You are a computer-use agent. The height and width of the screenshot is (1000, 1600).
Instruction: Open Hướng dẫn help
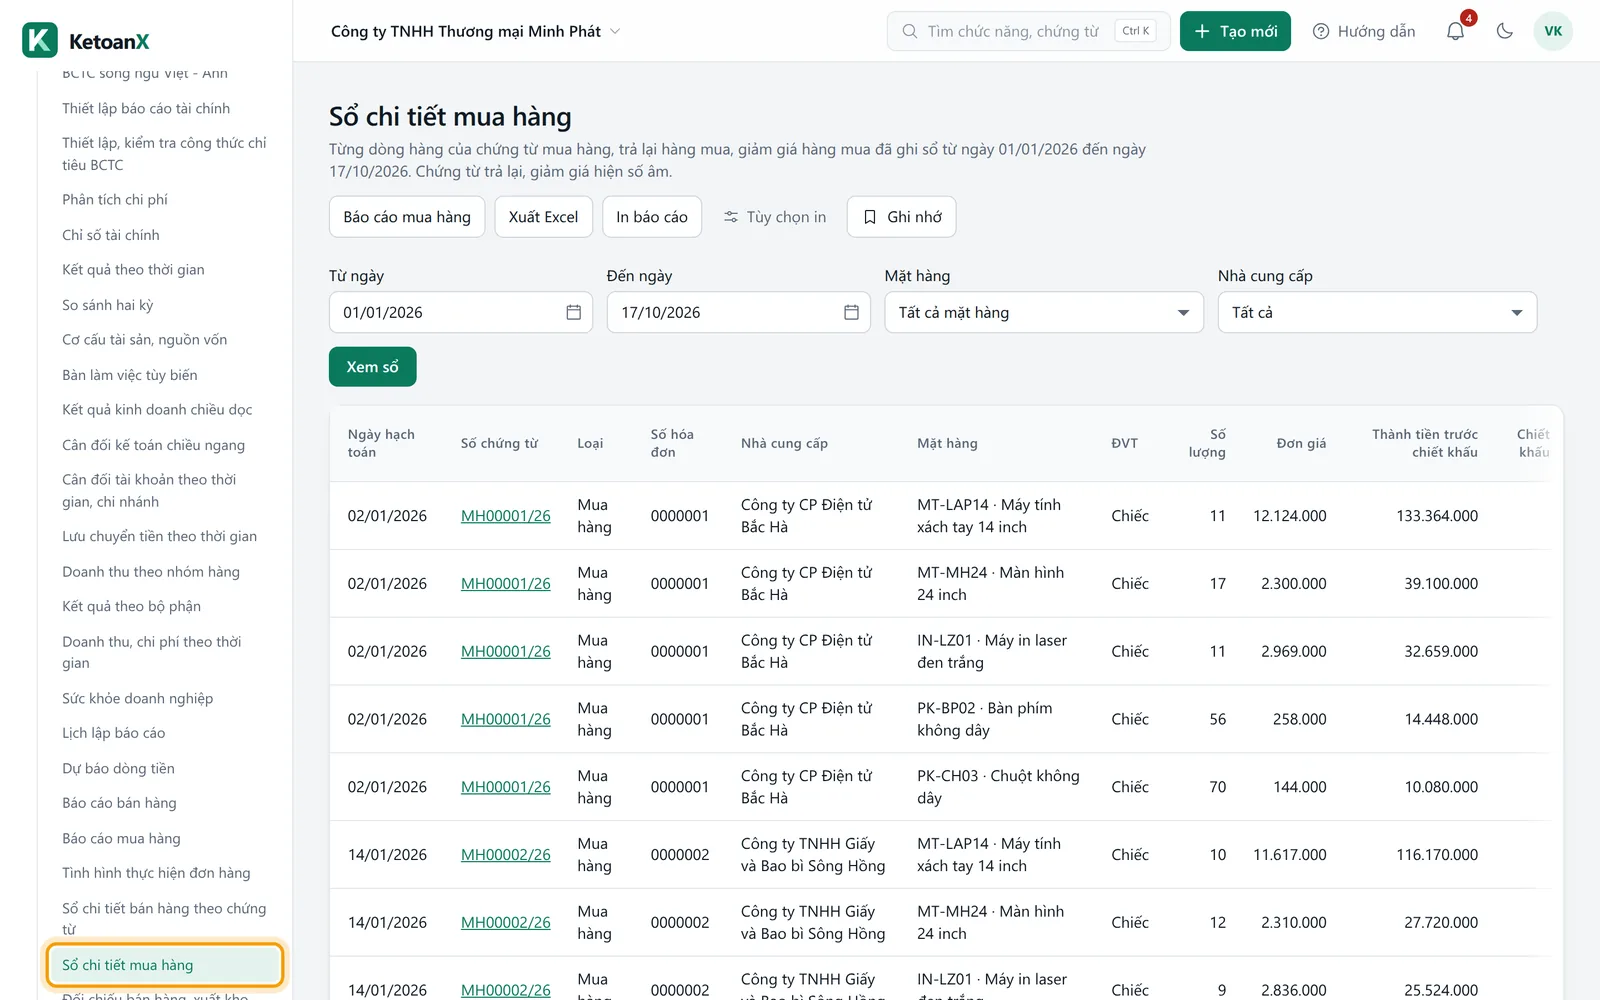coord(1364,31)
